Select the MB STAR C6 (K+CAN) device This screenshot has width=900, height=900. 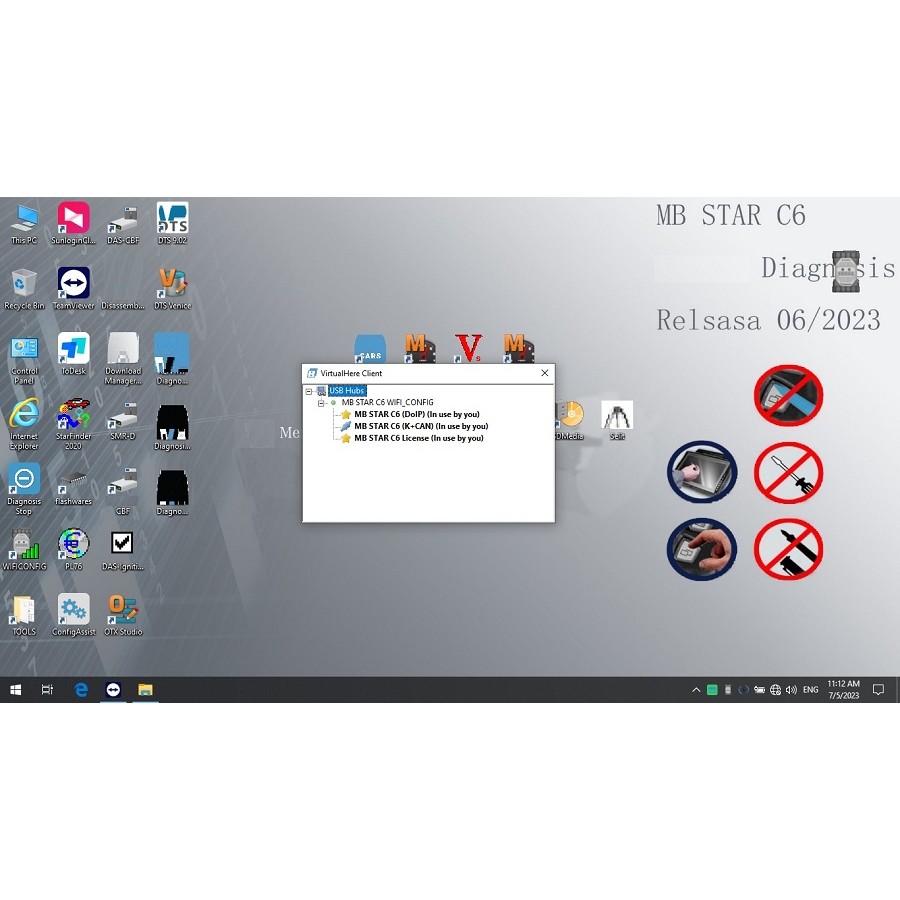coord(421,426)
